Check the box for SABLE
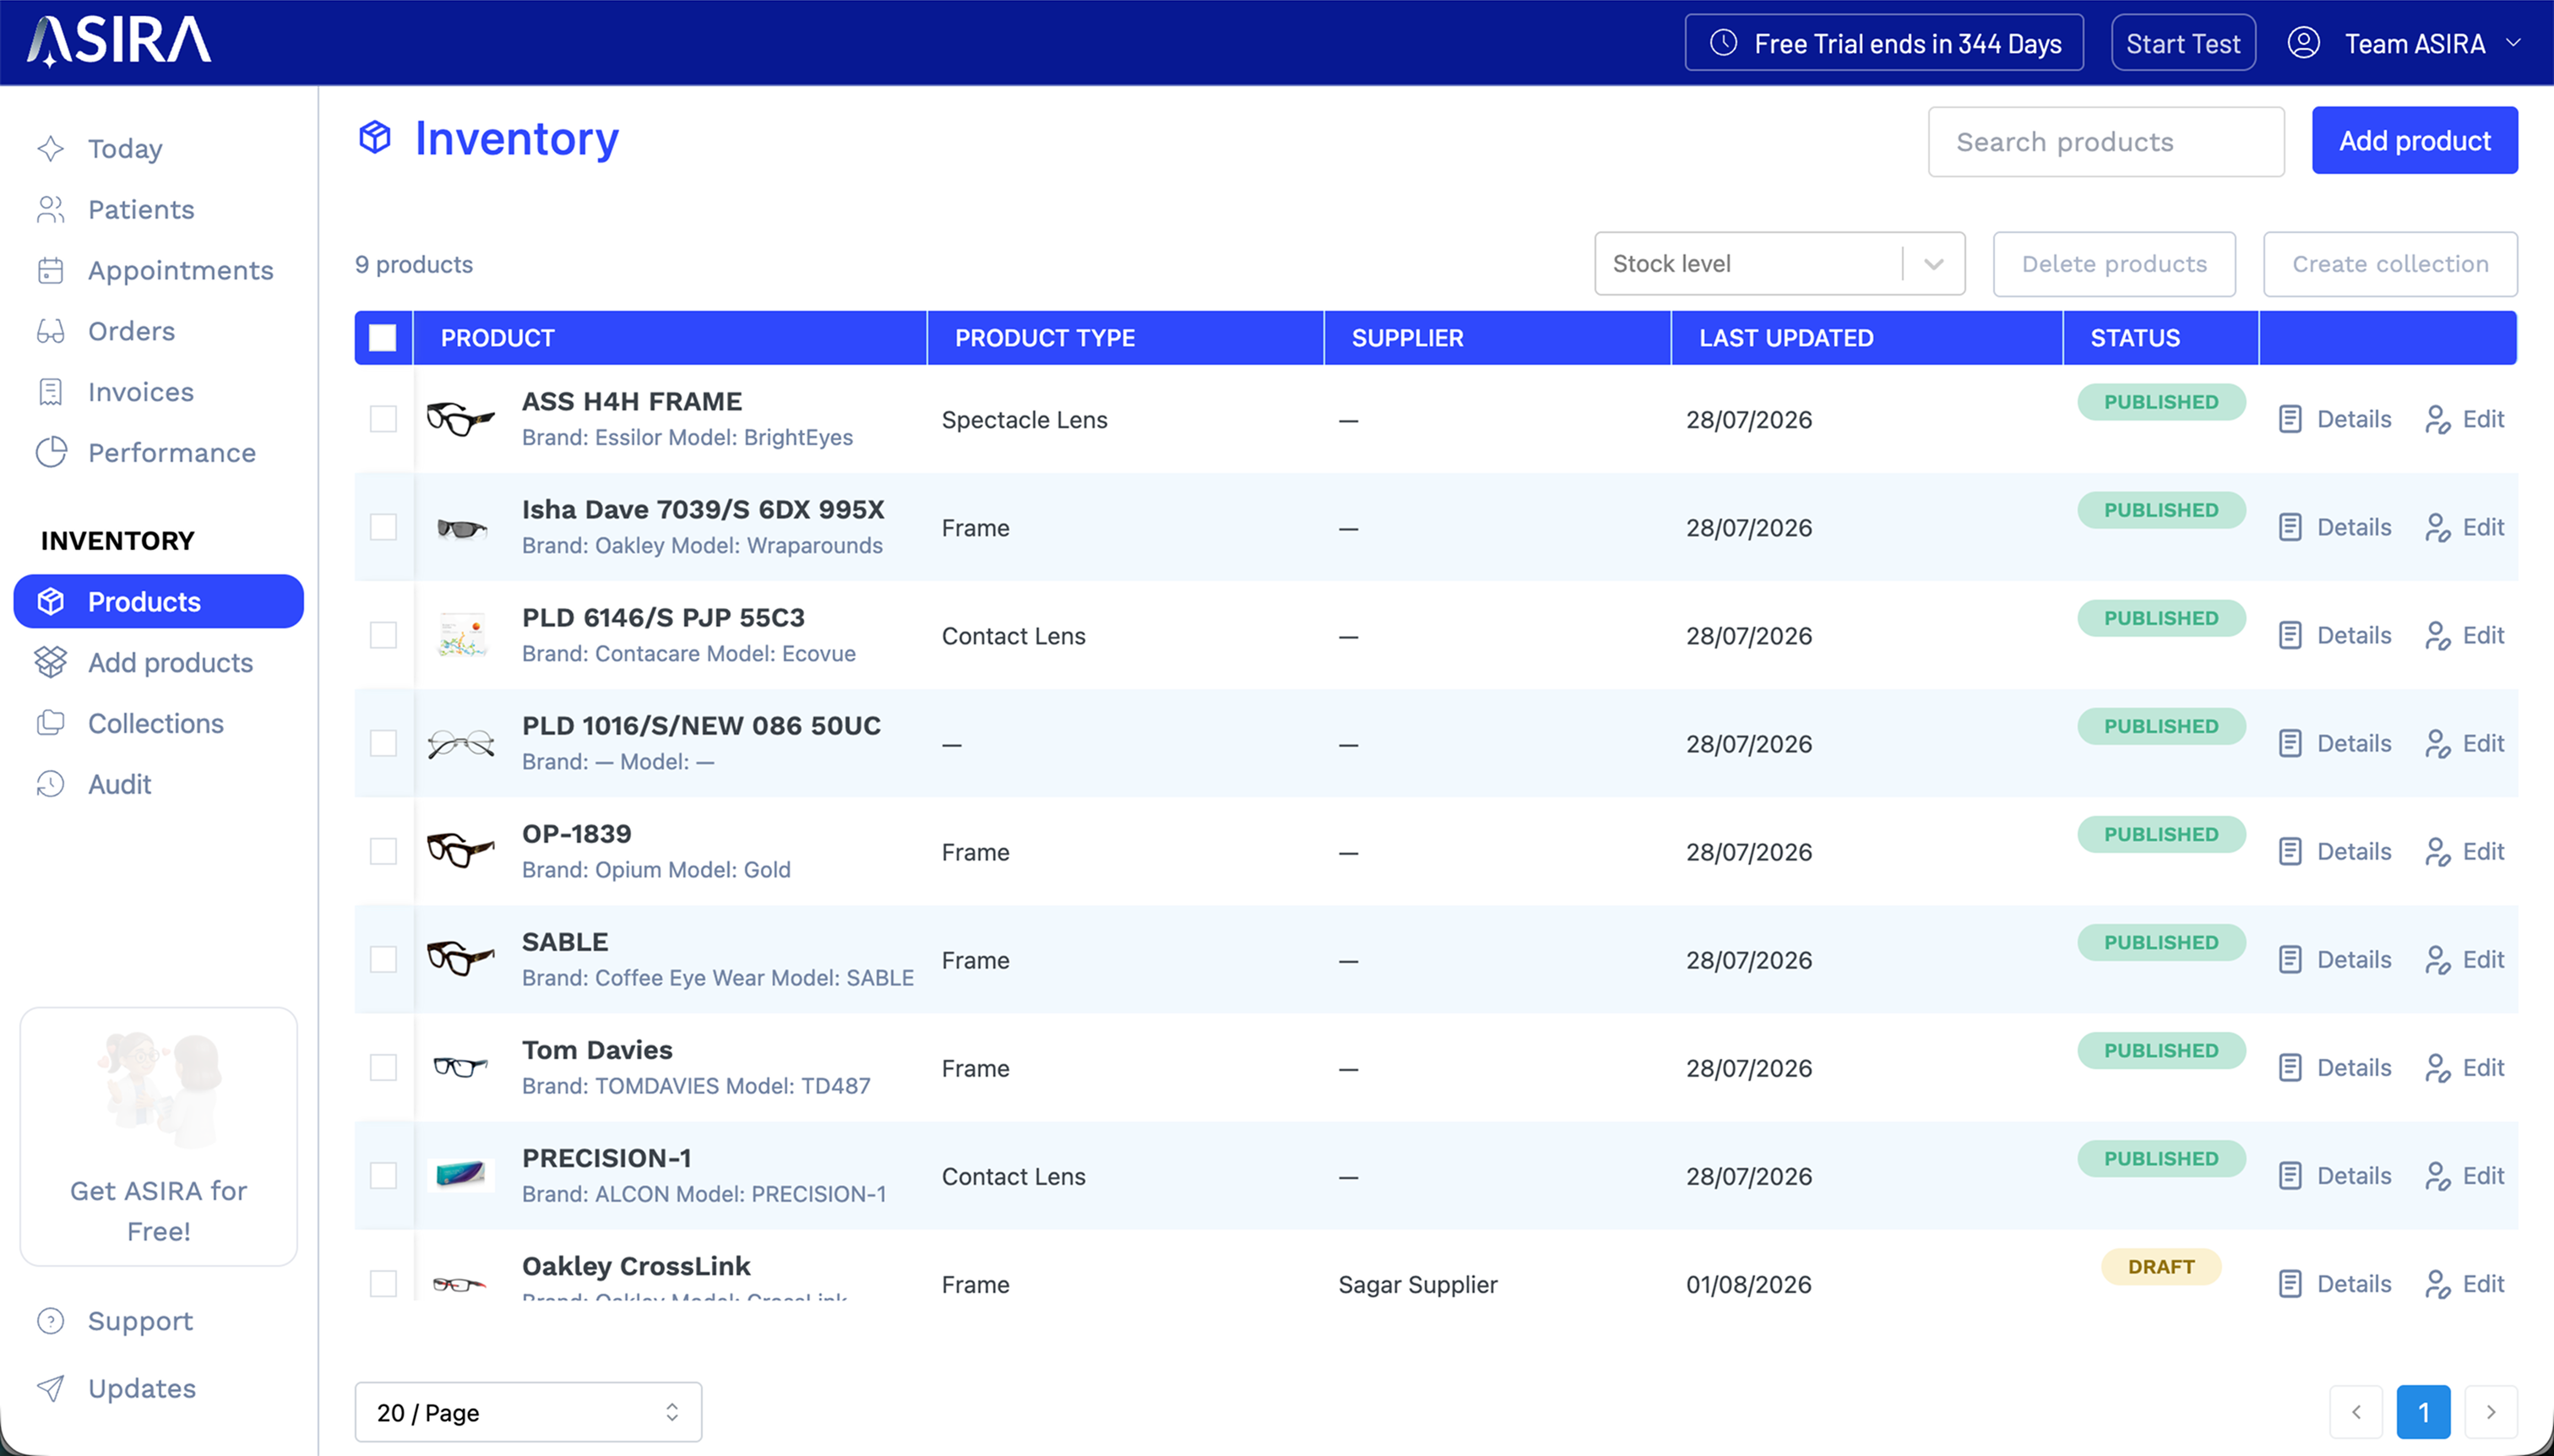Viewport: 2554px width, 1456px height. tap(383, 959)
